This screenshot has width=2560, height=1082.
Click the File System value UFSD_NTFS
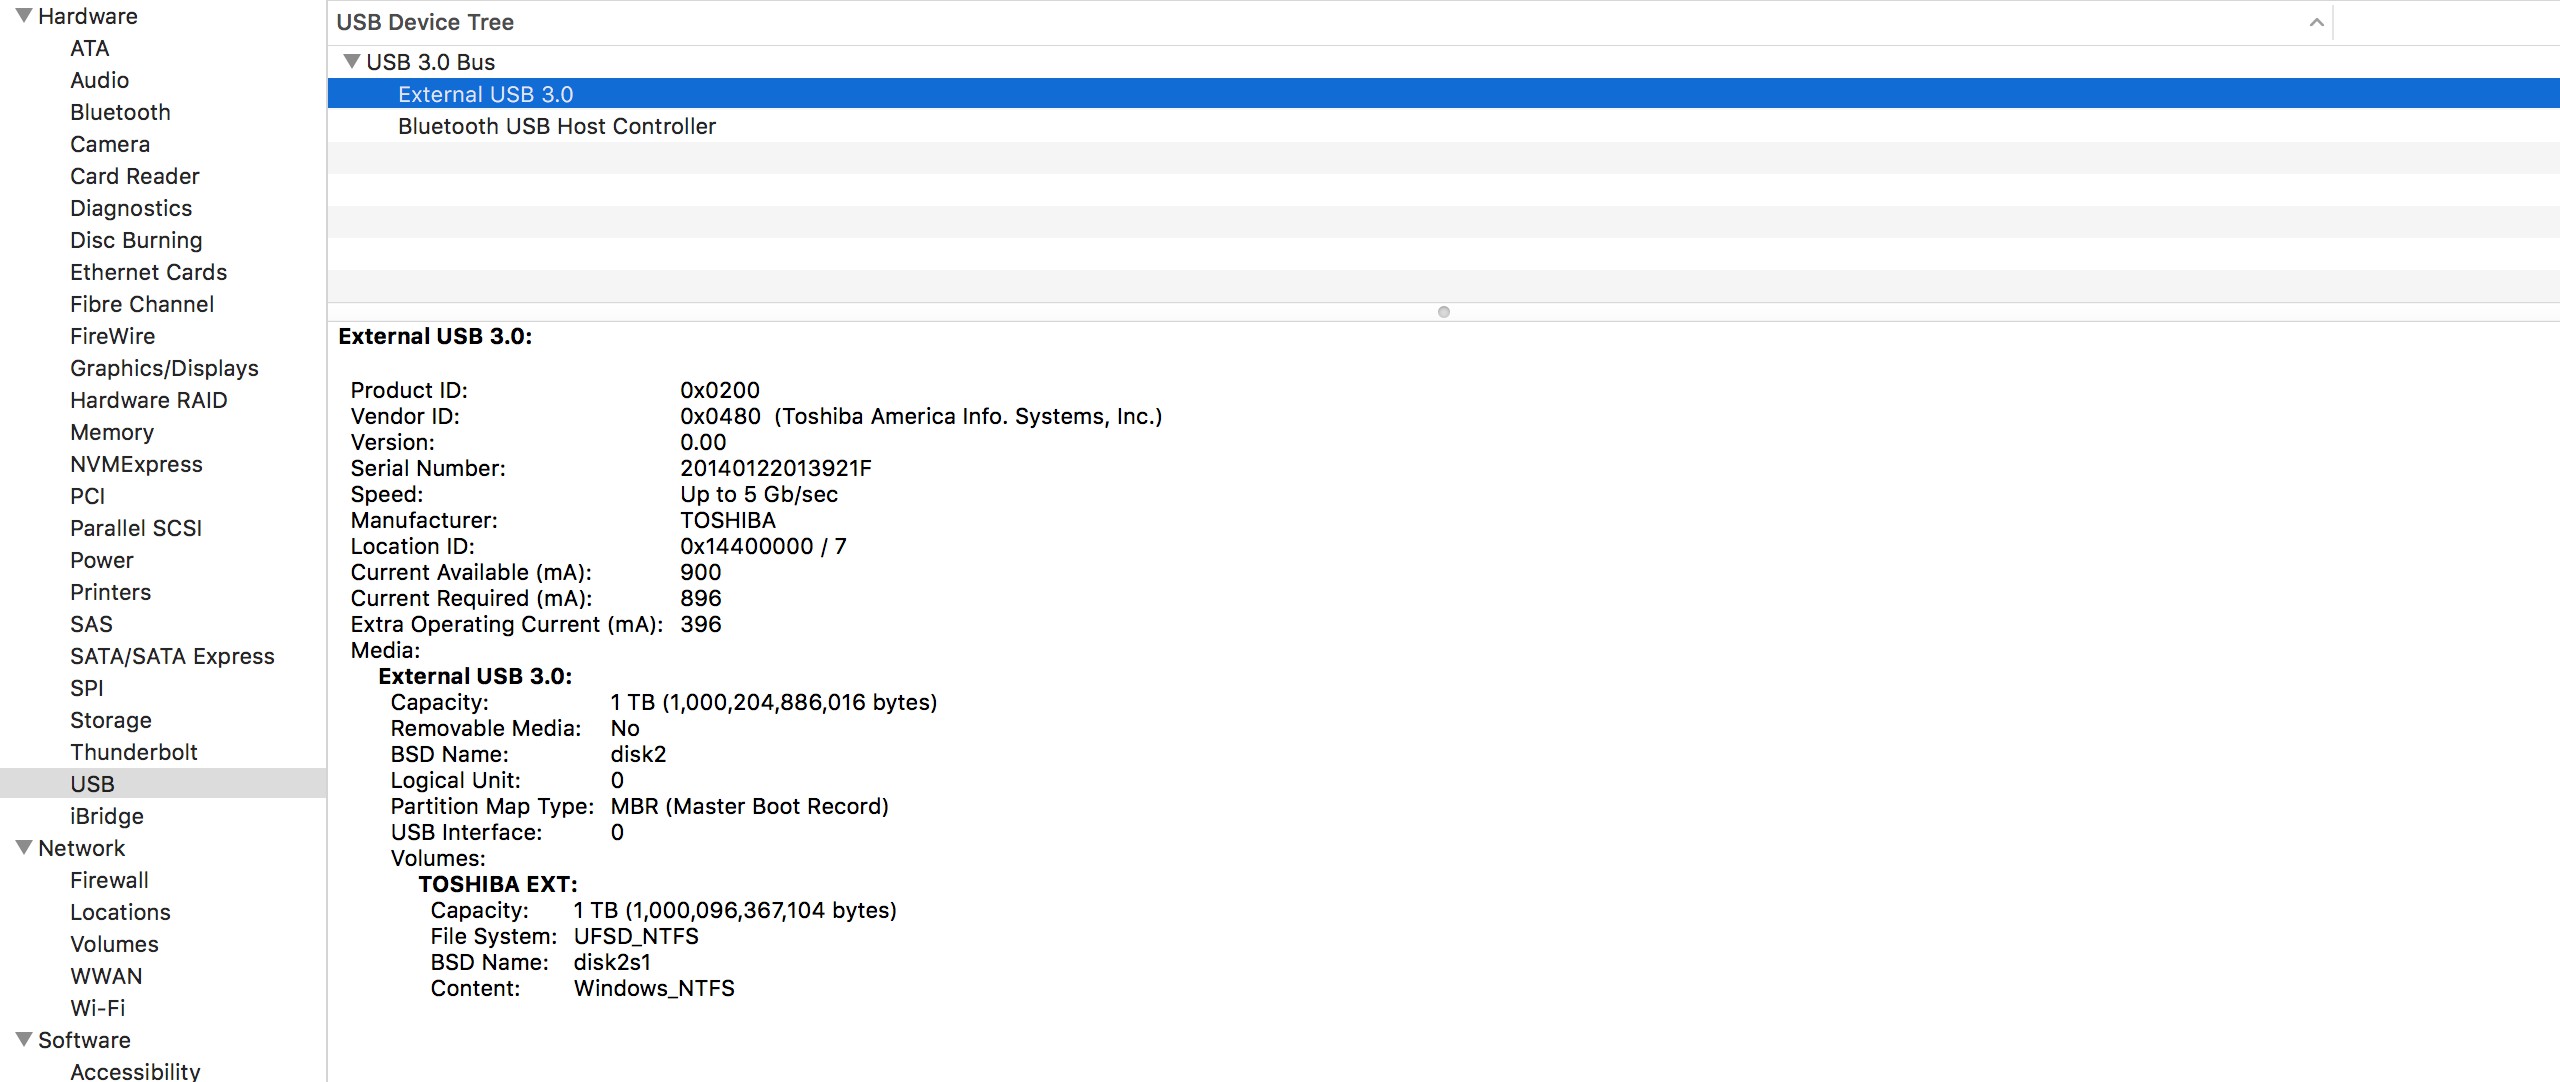[636, 936]
